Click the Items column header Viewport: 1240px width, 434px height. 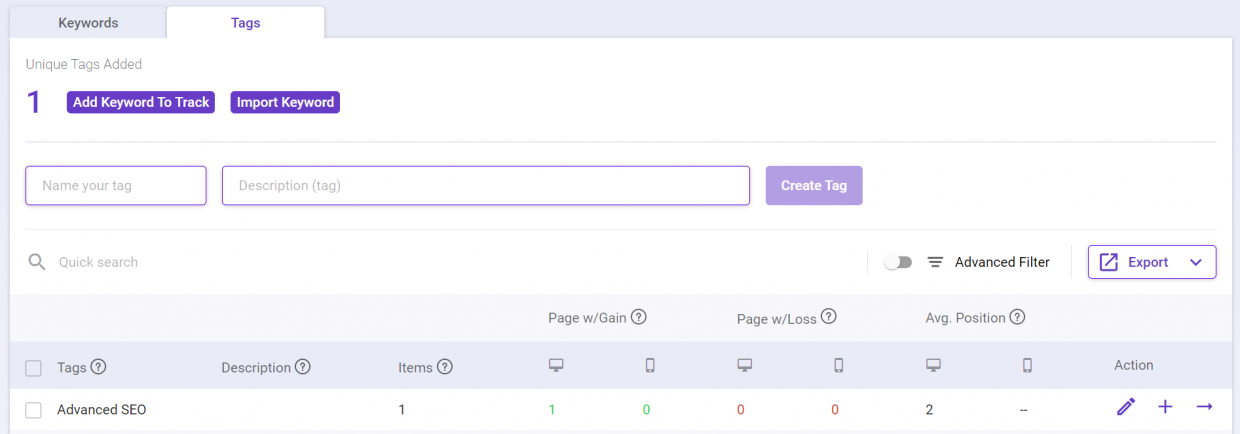[x=415, y=368]
